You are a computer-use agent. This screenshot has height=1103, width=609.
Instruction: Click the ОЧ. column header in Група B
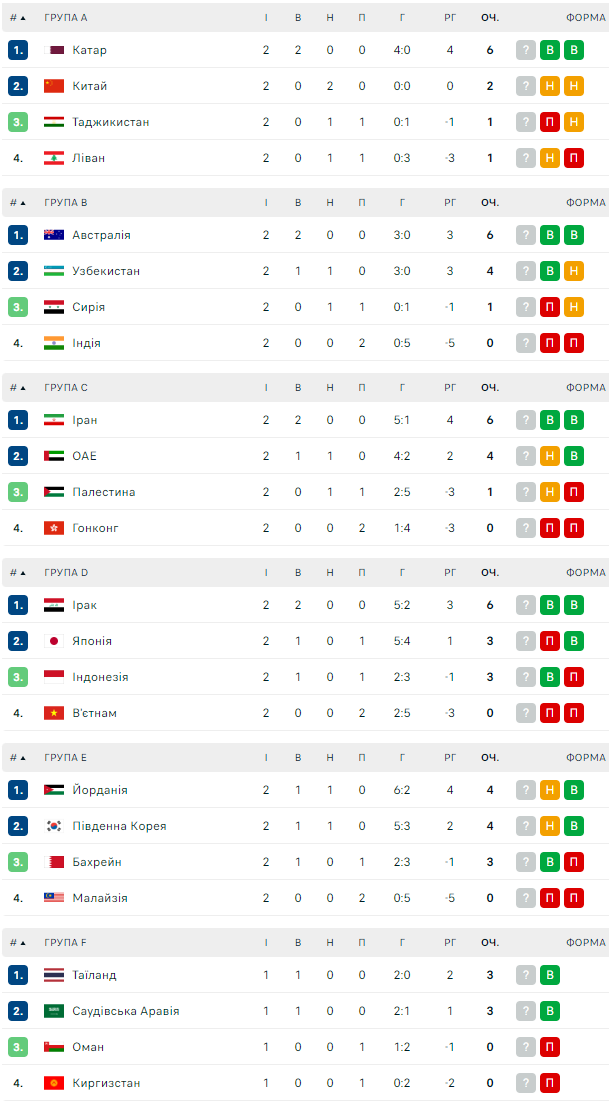click(489, 203)
